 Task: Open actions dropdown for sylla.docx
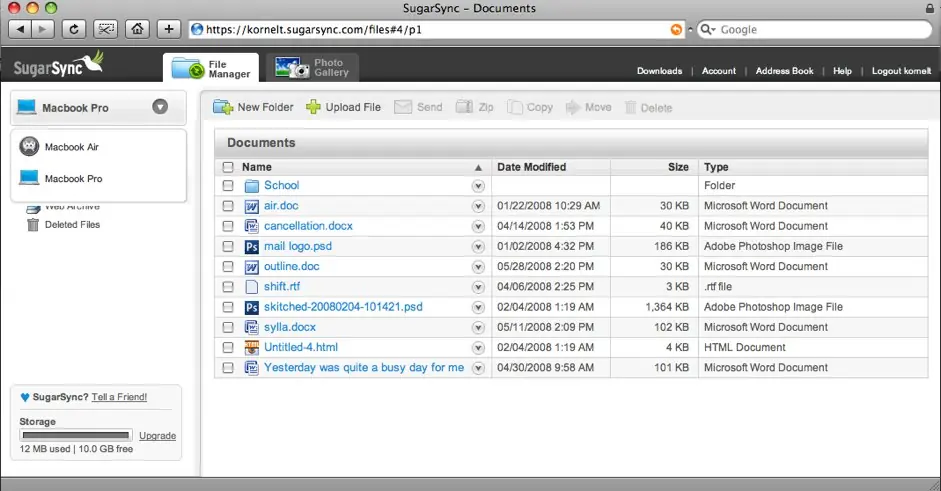click(x=478, y=328)
